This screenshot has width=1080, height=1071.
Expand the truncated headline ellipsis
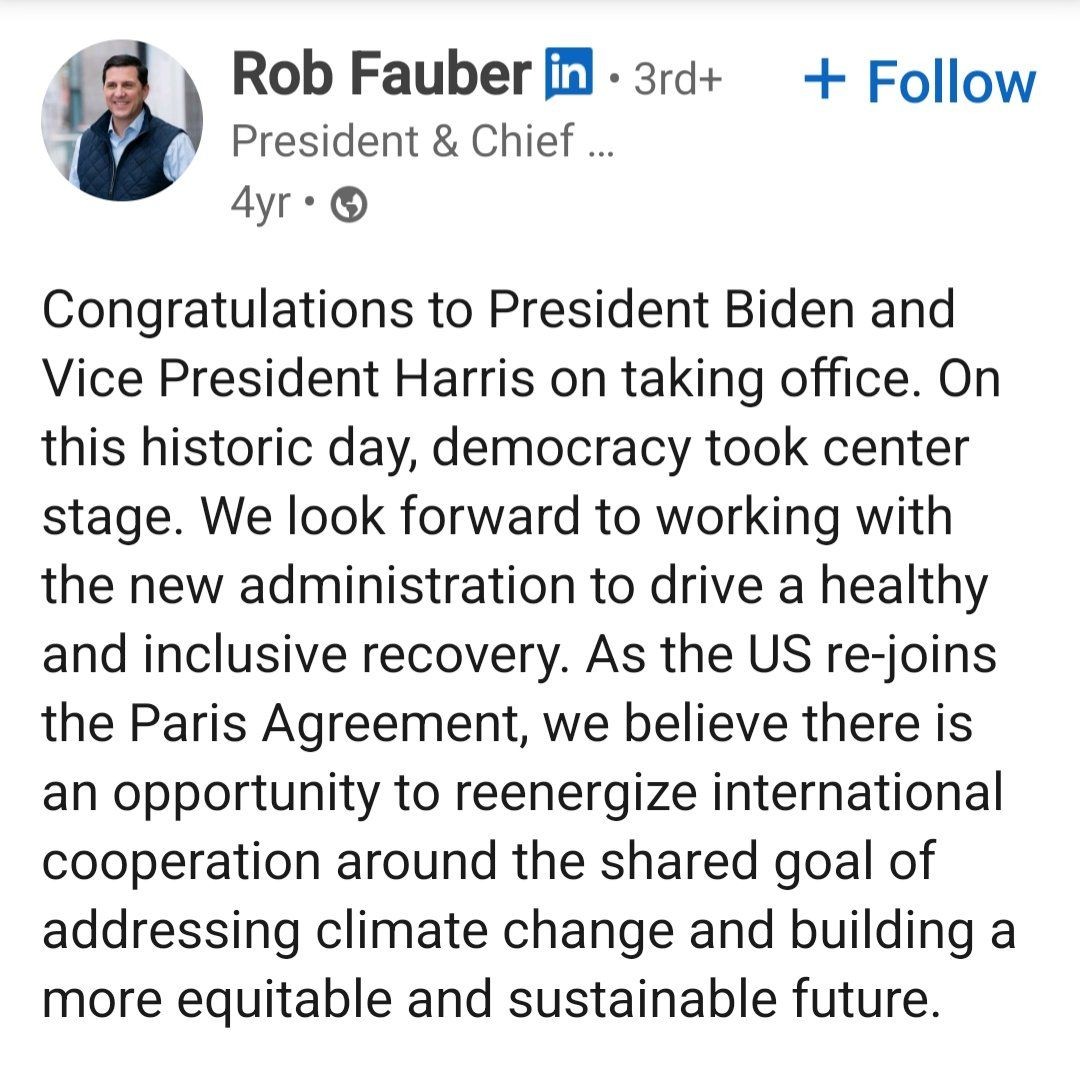click(x=601, y=153)
